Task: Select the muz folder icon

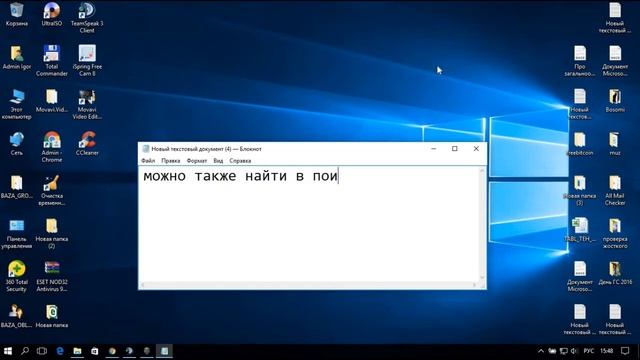Action: (x=615, y=144)
